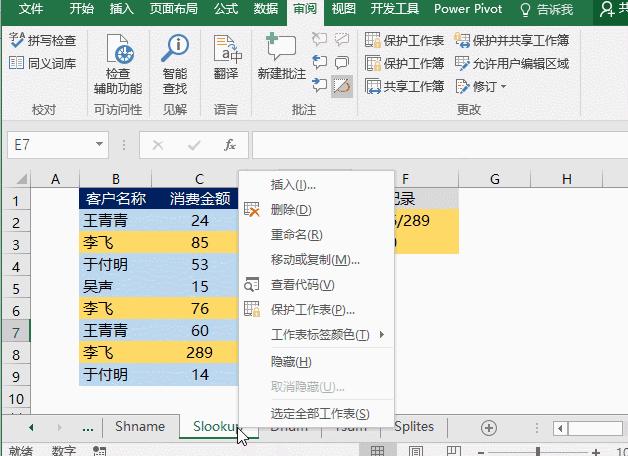Switch to normal view in status bar
This screenshot has height=456, width=628.
click(x=377, y=451)
